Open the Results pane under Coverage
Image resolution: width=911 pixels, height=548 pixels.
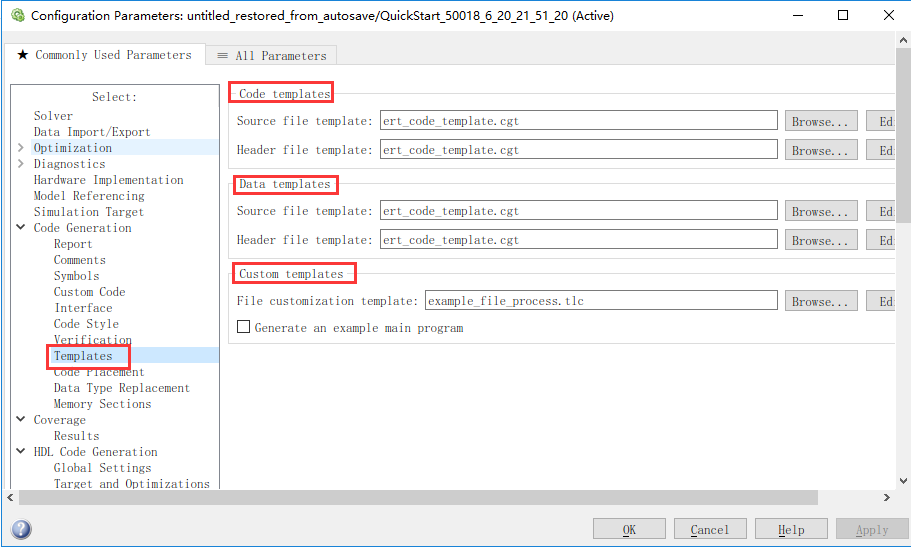[x=77, y=435]
